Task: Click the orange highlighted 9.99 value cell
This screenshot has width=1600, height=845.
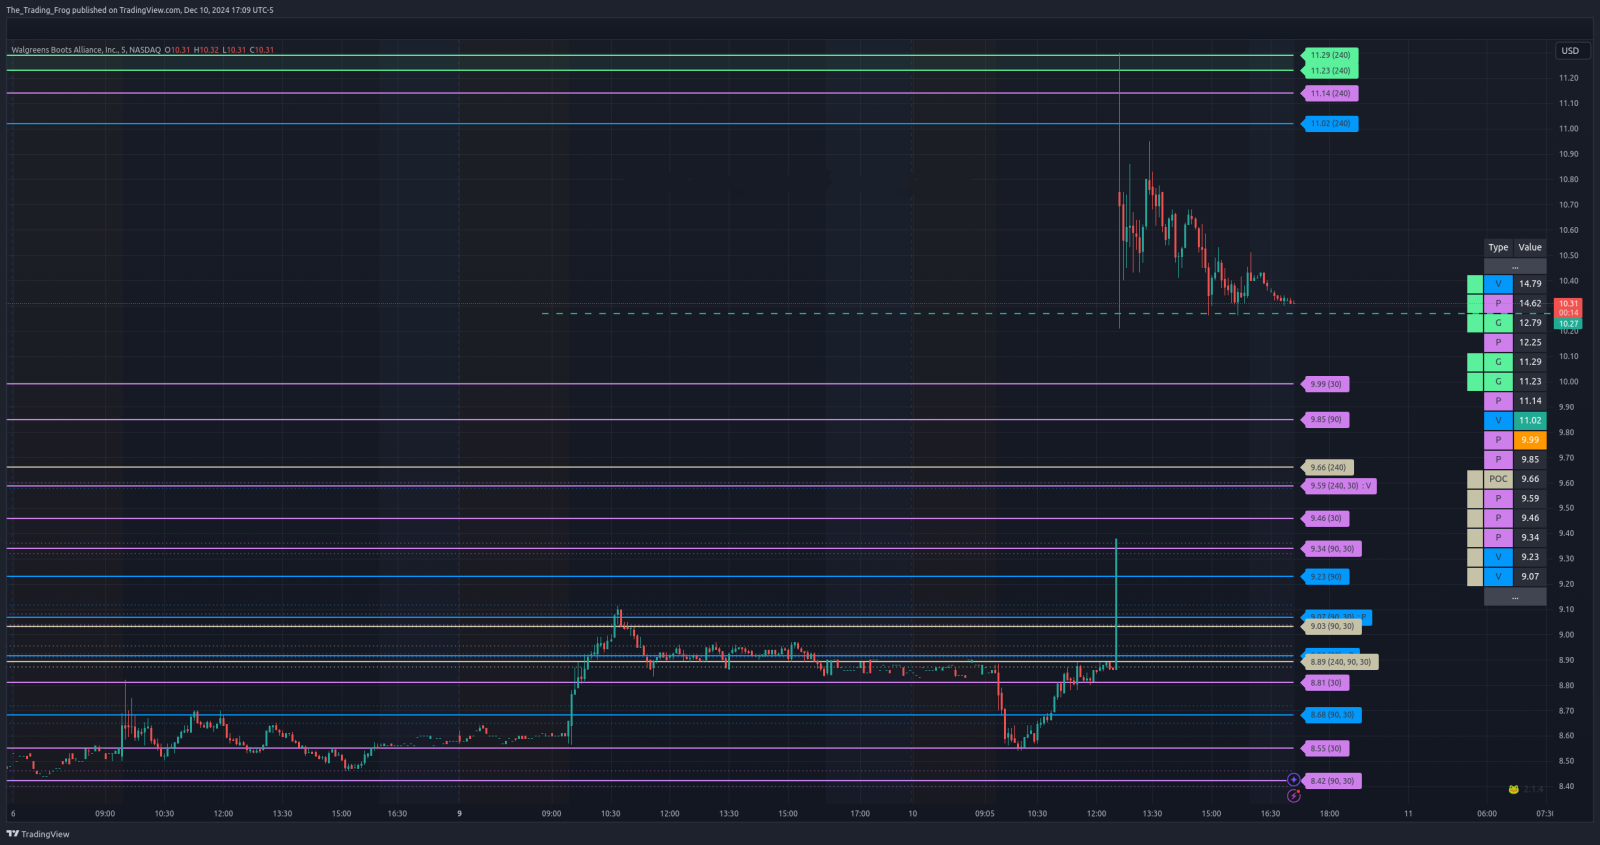Action: click(x=1530, y=440)
